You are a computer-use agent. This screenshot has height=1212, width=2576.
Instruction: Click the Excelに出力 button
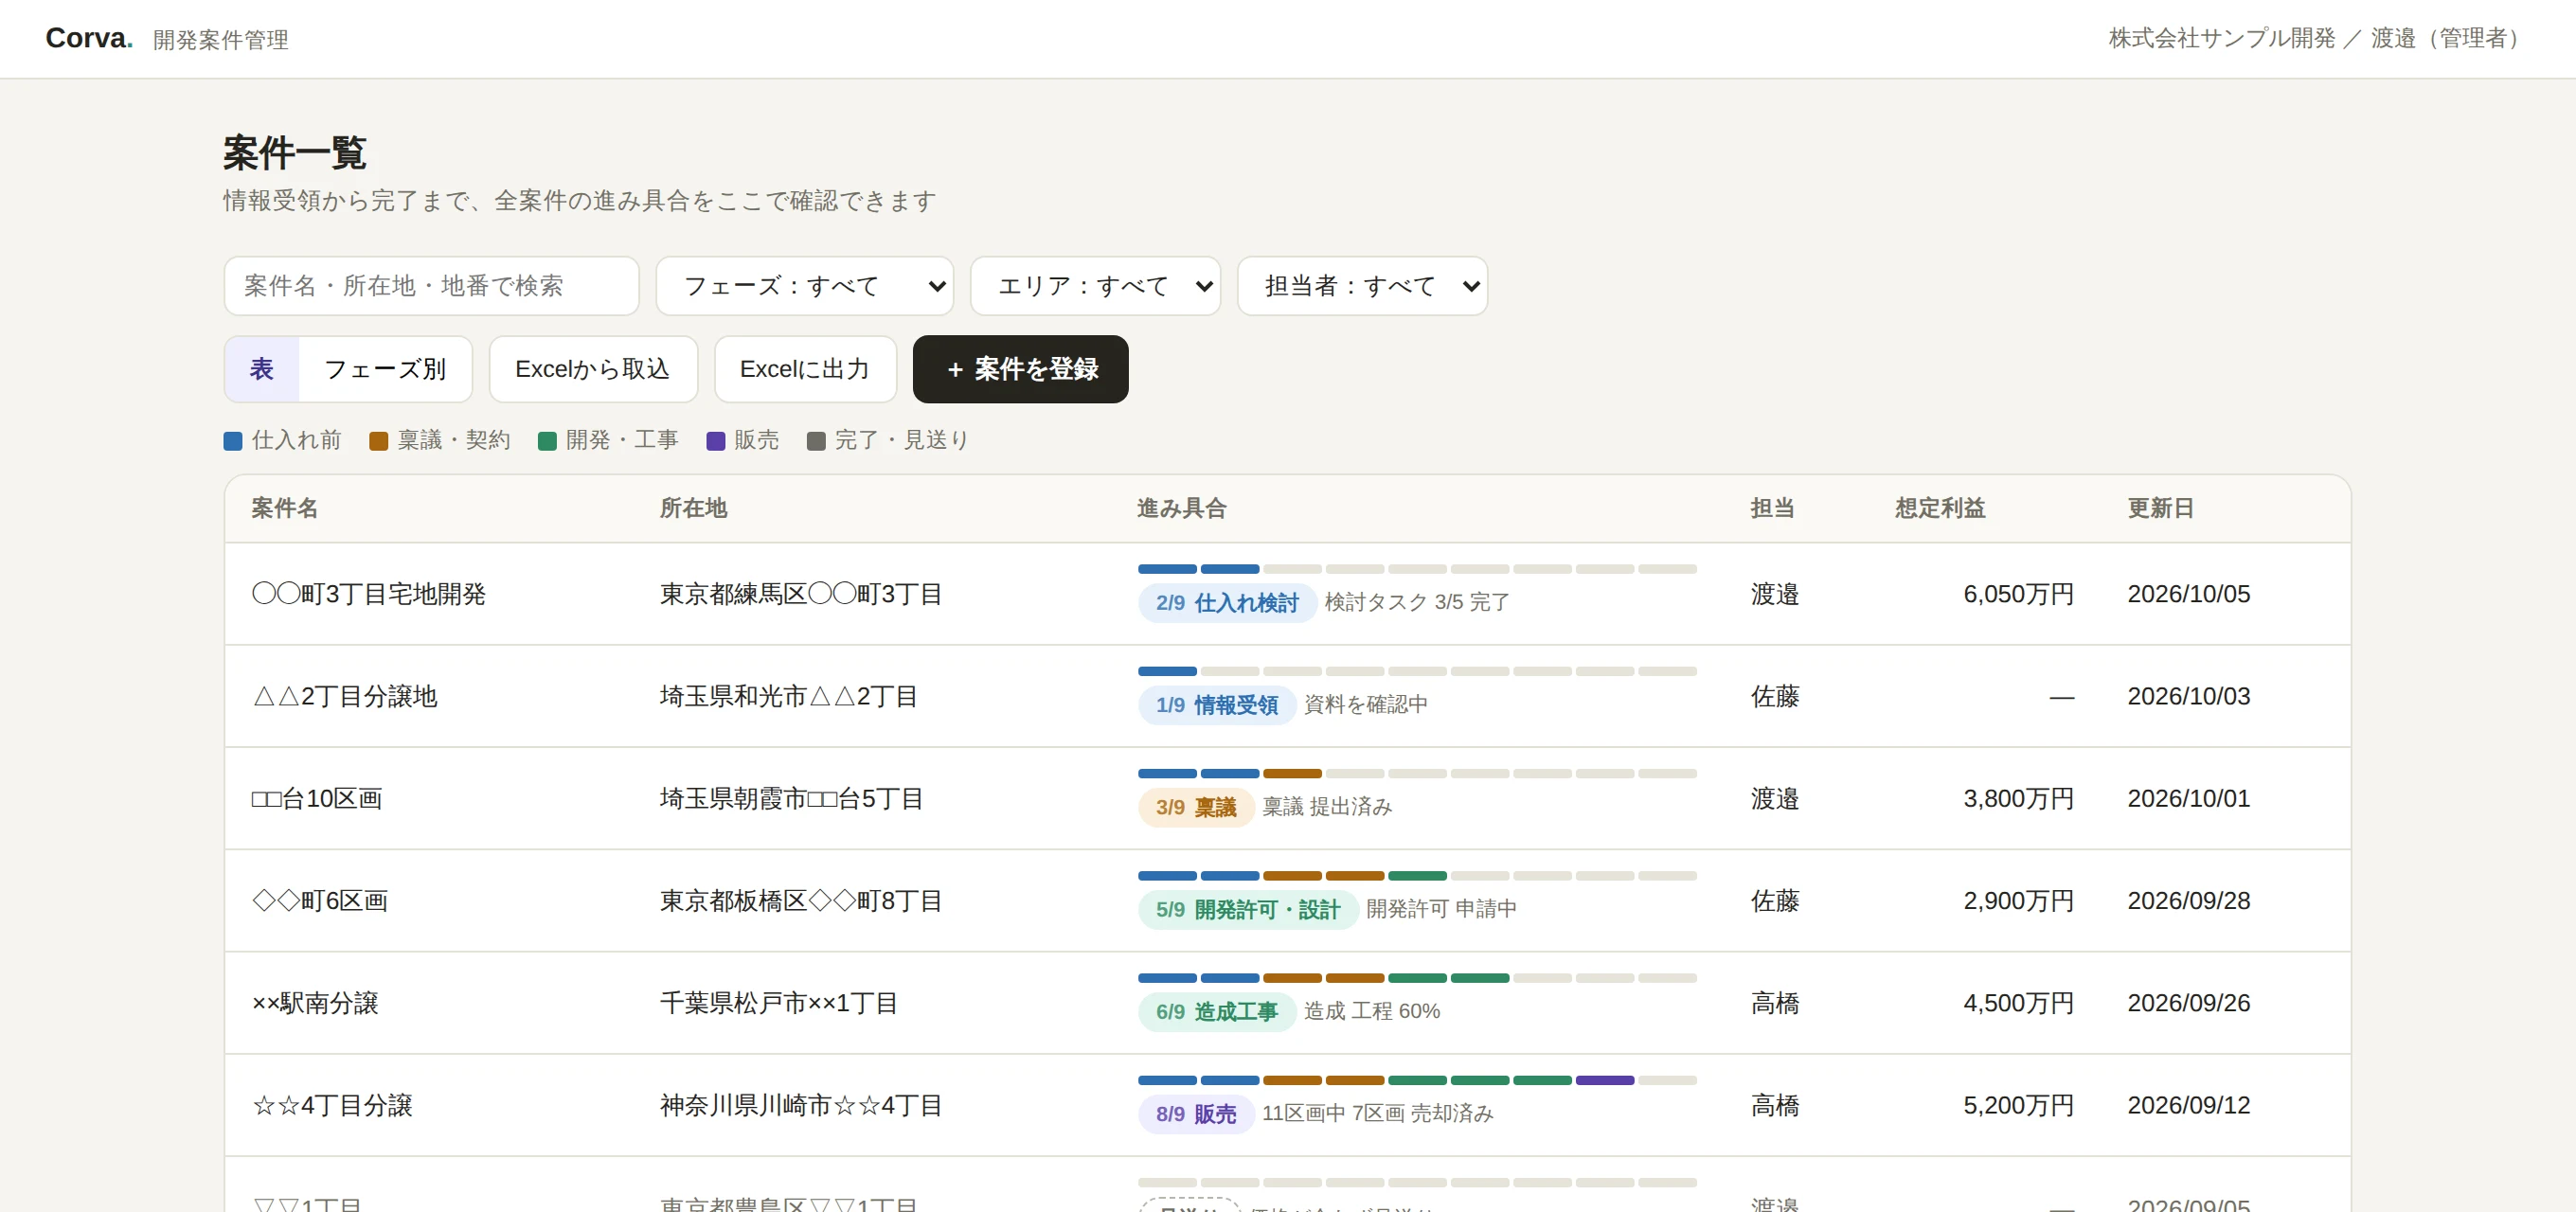click(x=805, y=369)
